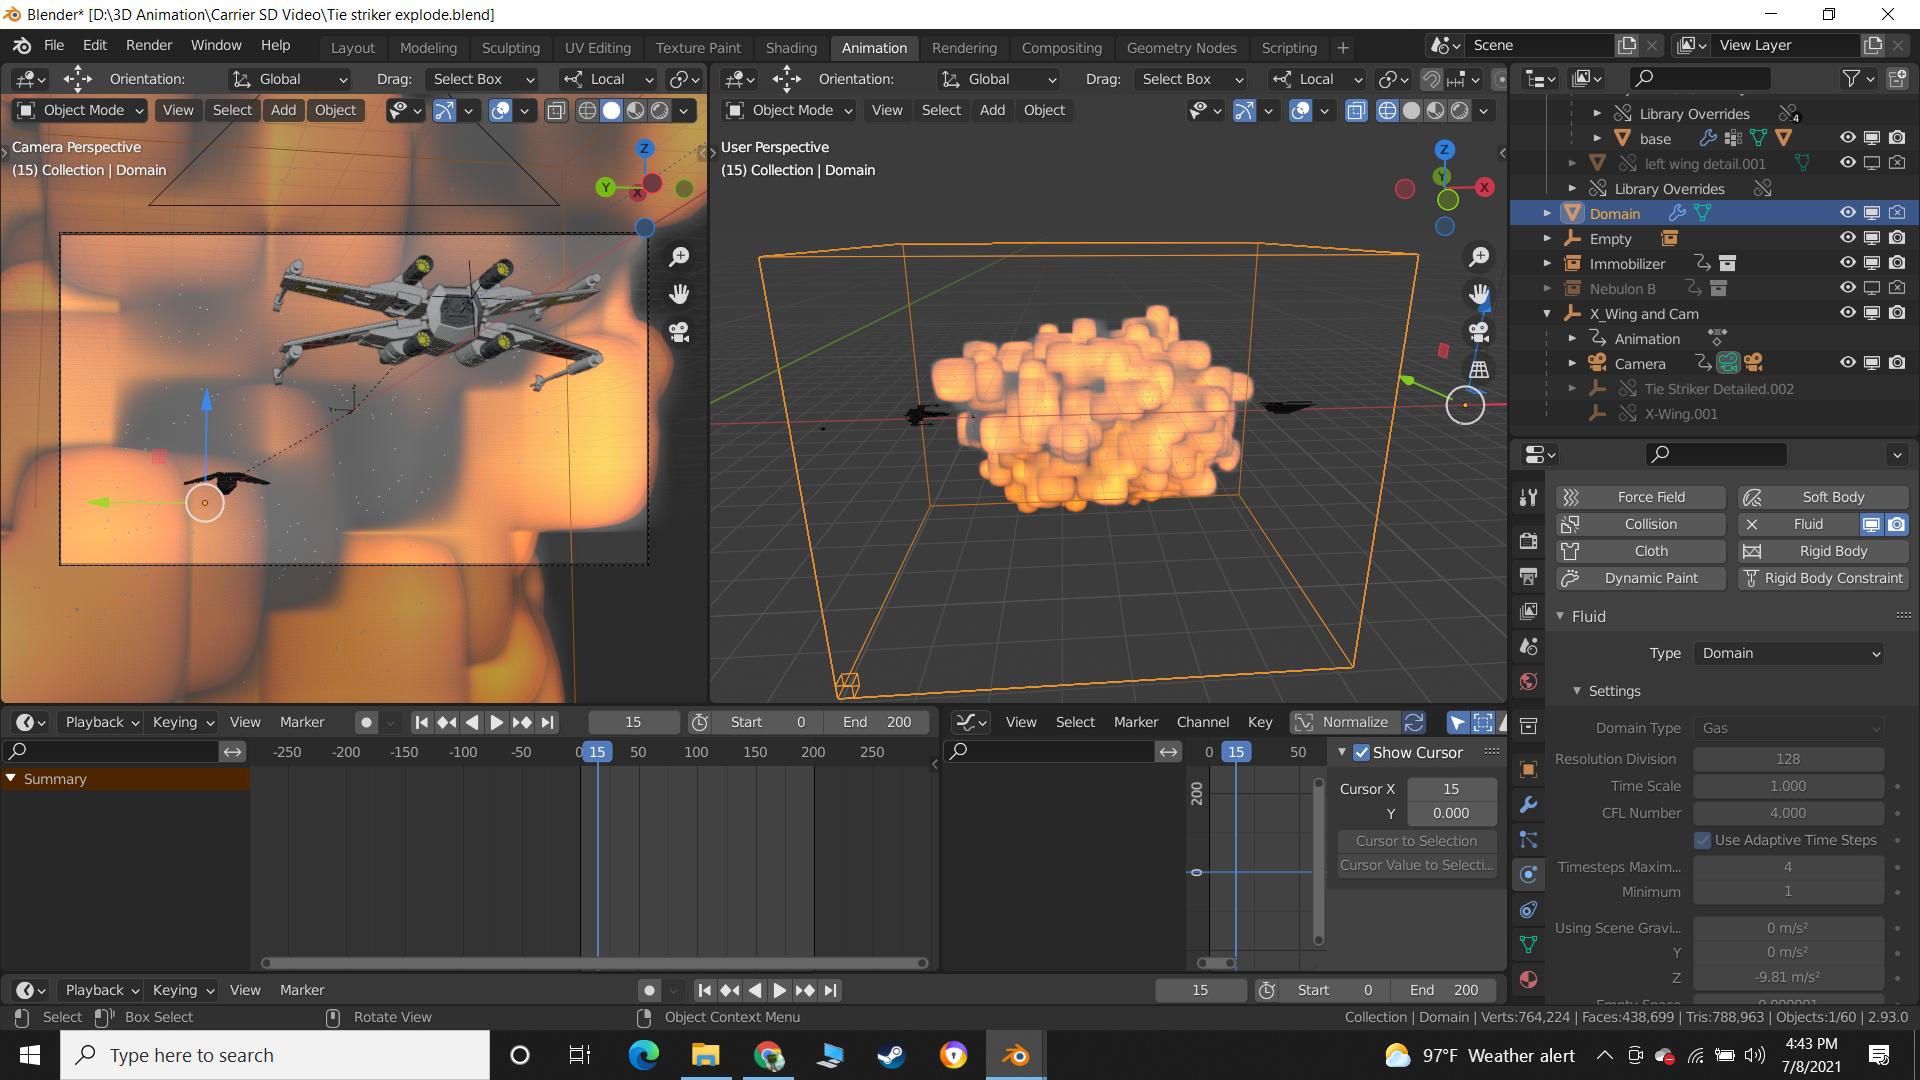Image resolution: width=1920 pixels, height=1080 pixels.
Task: Open Tool properties tab icon
Action: point(1528,497)
